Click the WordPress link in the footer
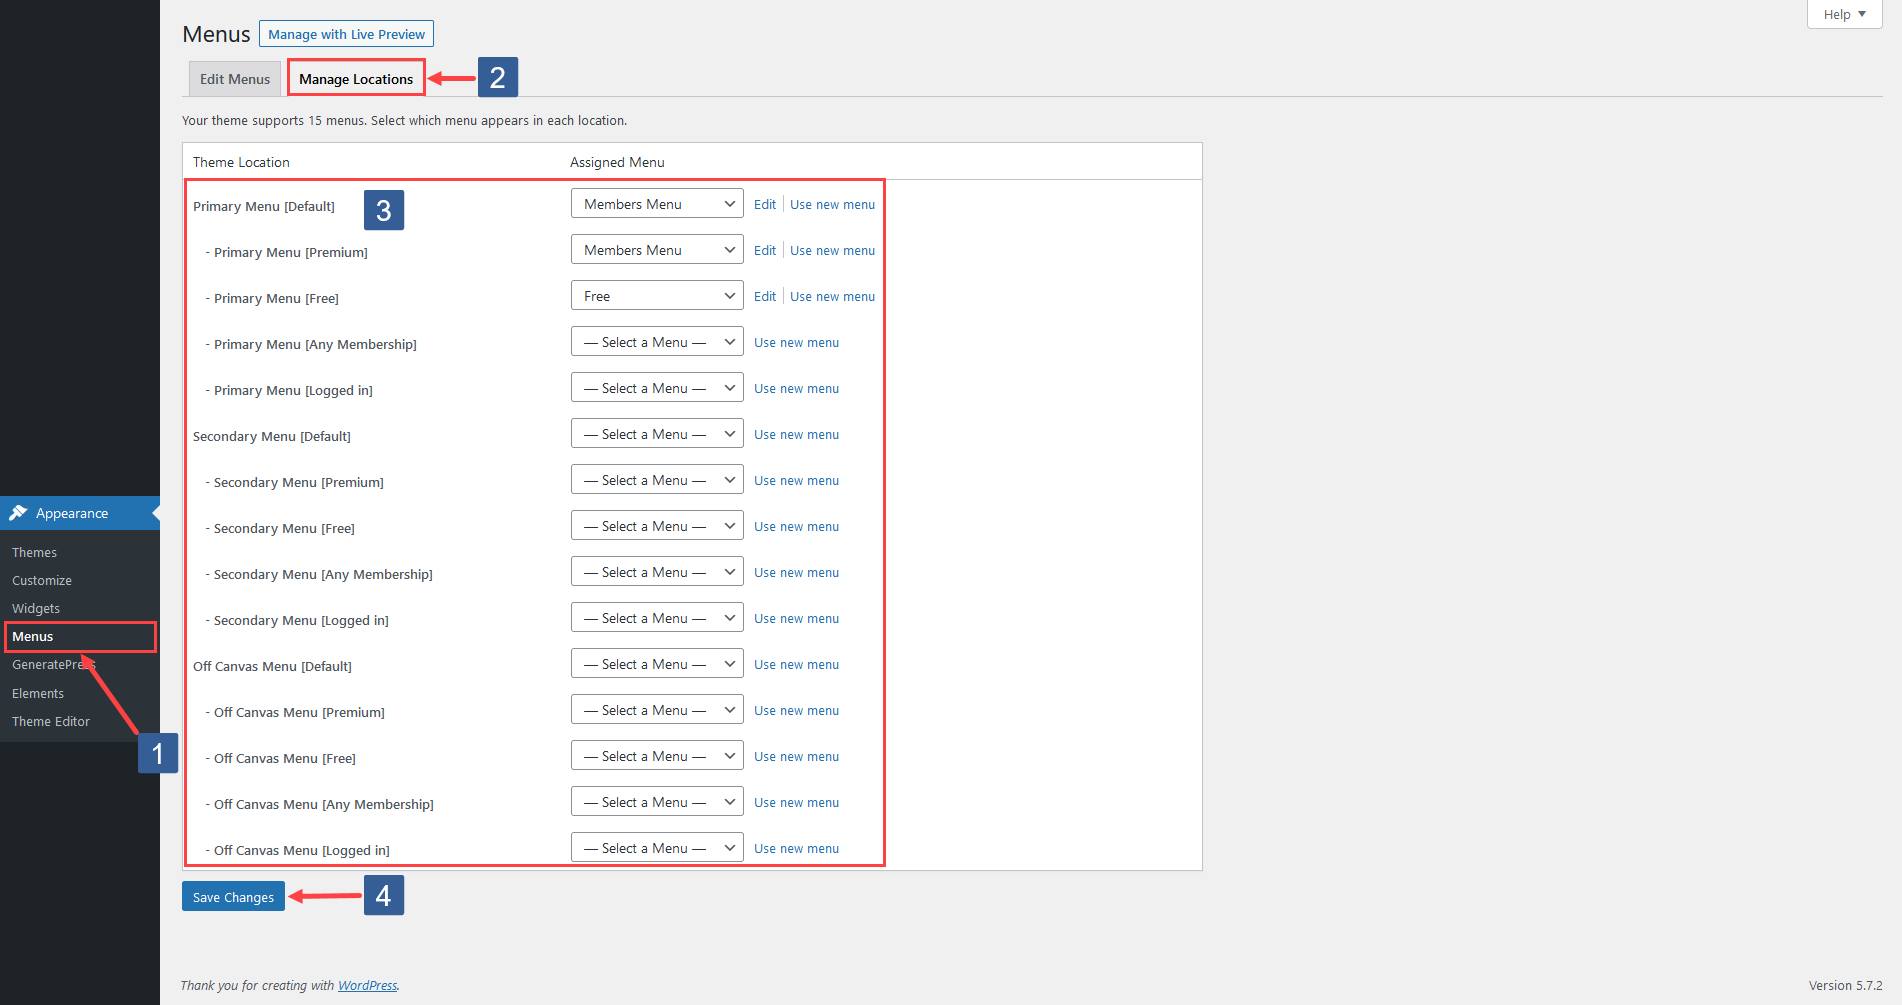 367,985
